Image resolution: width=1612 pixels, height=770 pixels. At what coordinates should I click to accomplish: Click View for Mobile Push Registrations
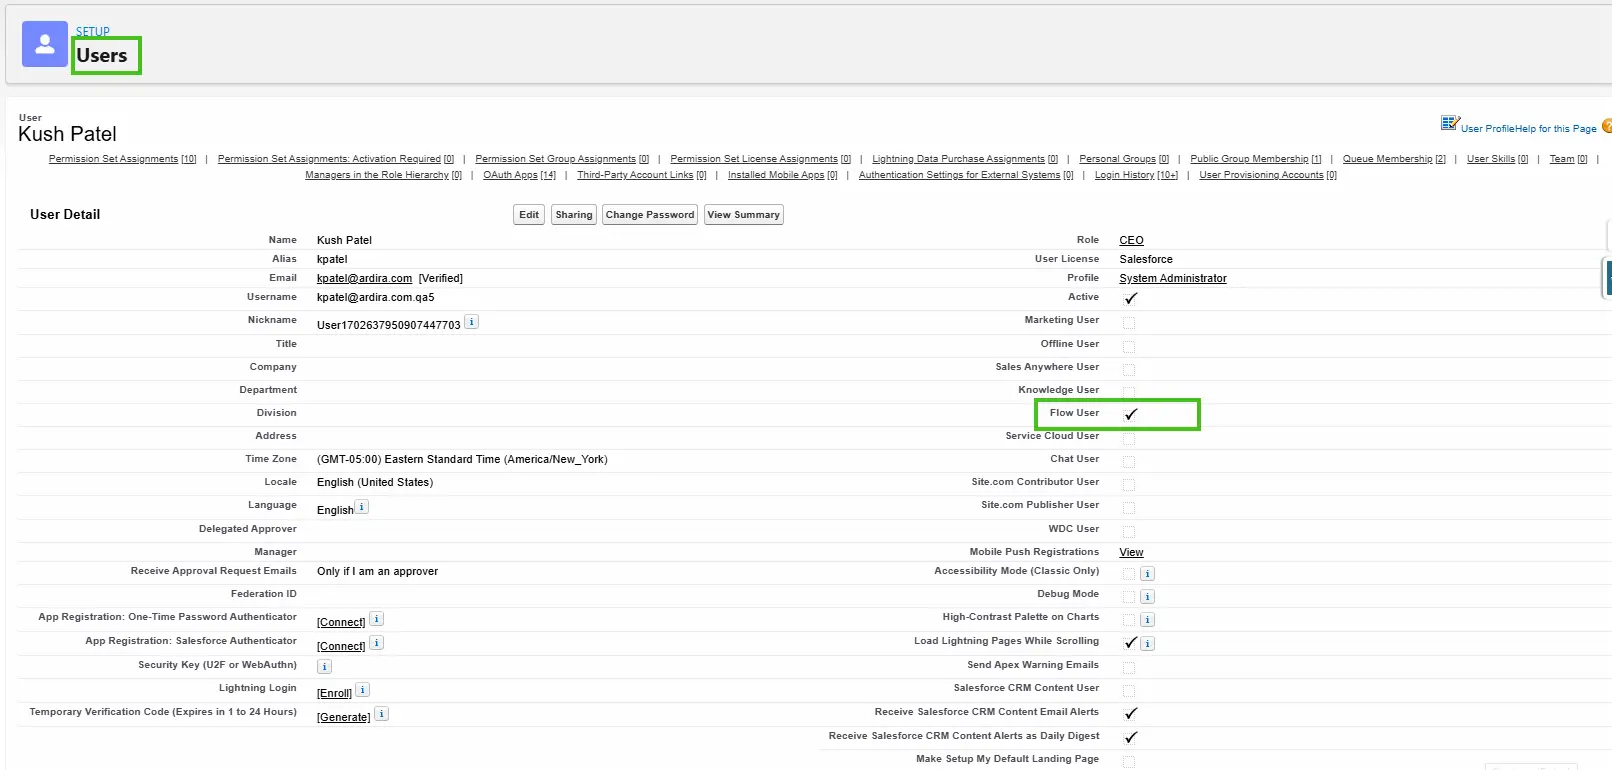click(x=1131, y=552)
